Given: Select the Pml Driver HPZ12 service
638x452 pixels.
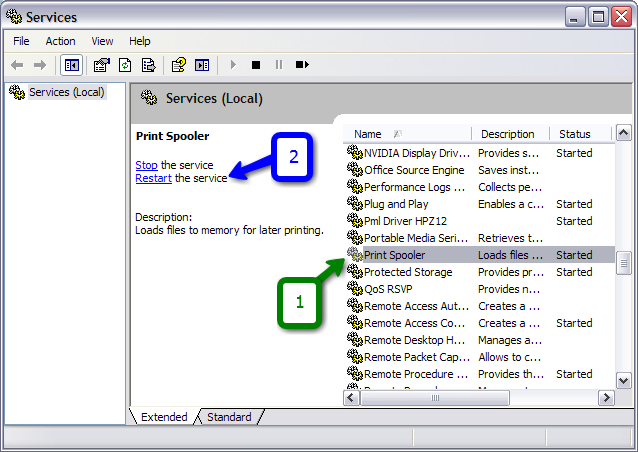Looking at the screenshot, I should tap(480, 221).
